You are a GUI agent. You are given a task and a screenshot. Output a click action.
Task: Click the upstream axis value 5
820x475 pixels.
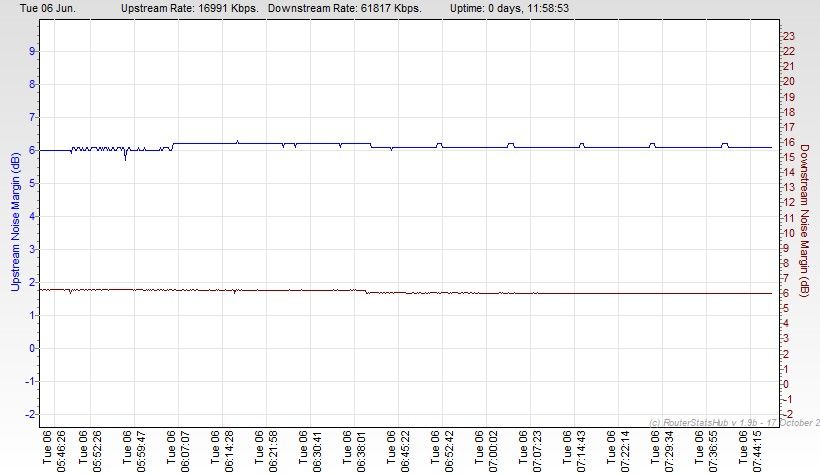tap(32, 183)
